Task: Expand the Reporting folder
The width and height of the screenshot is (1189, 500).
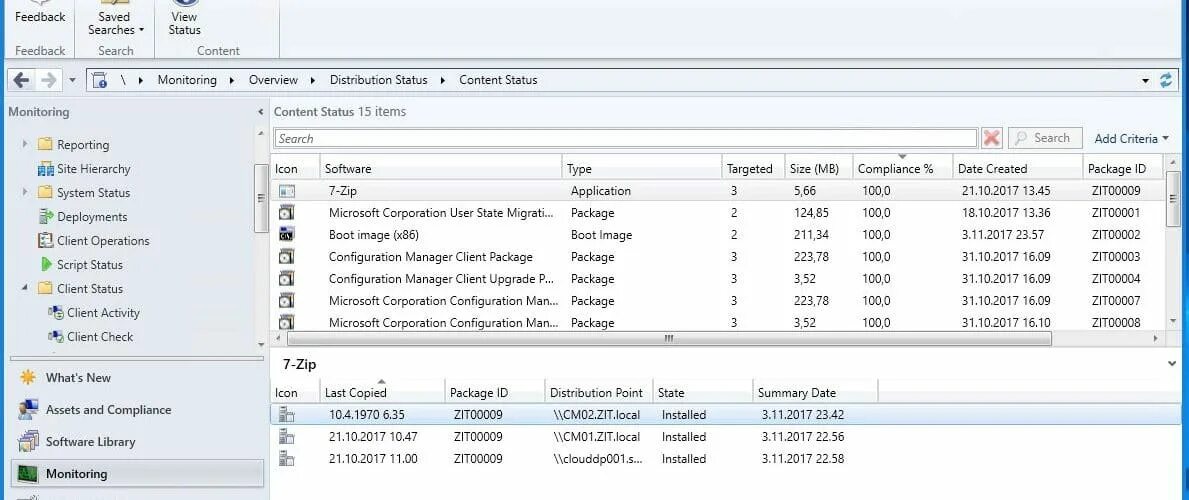Action: tap(25, 144)
